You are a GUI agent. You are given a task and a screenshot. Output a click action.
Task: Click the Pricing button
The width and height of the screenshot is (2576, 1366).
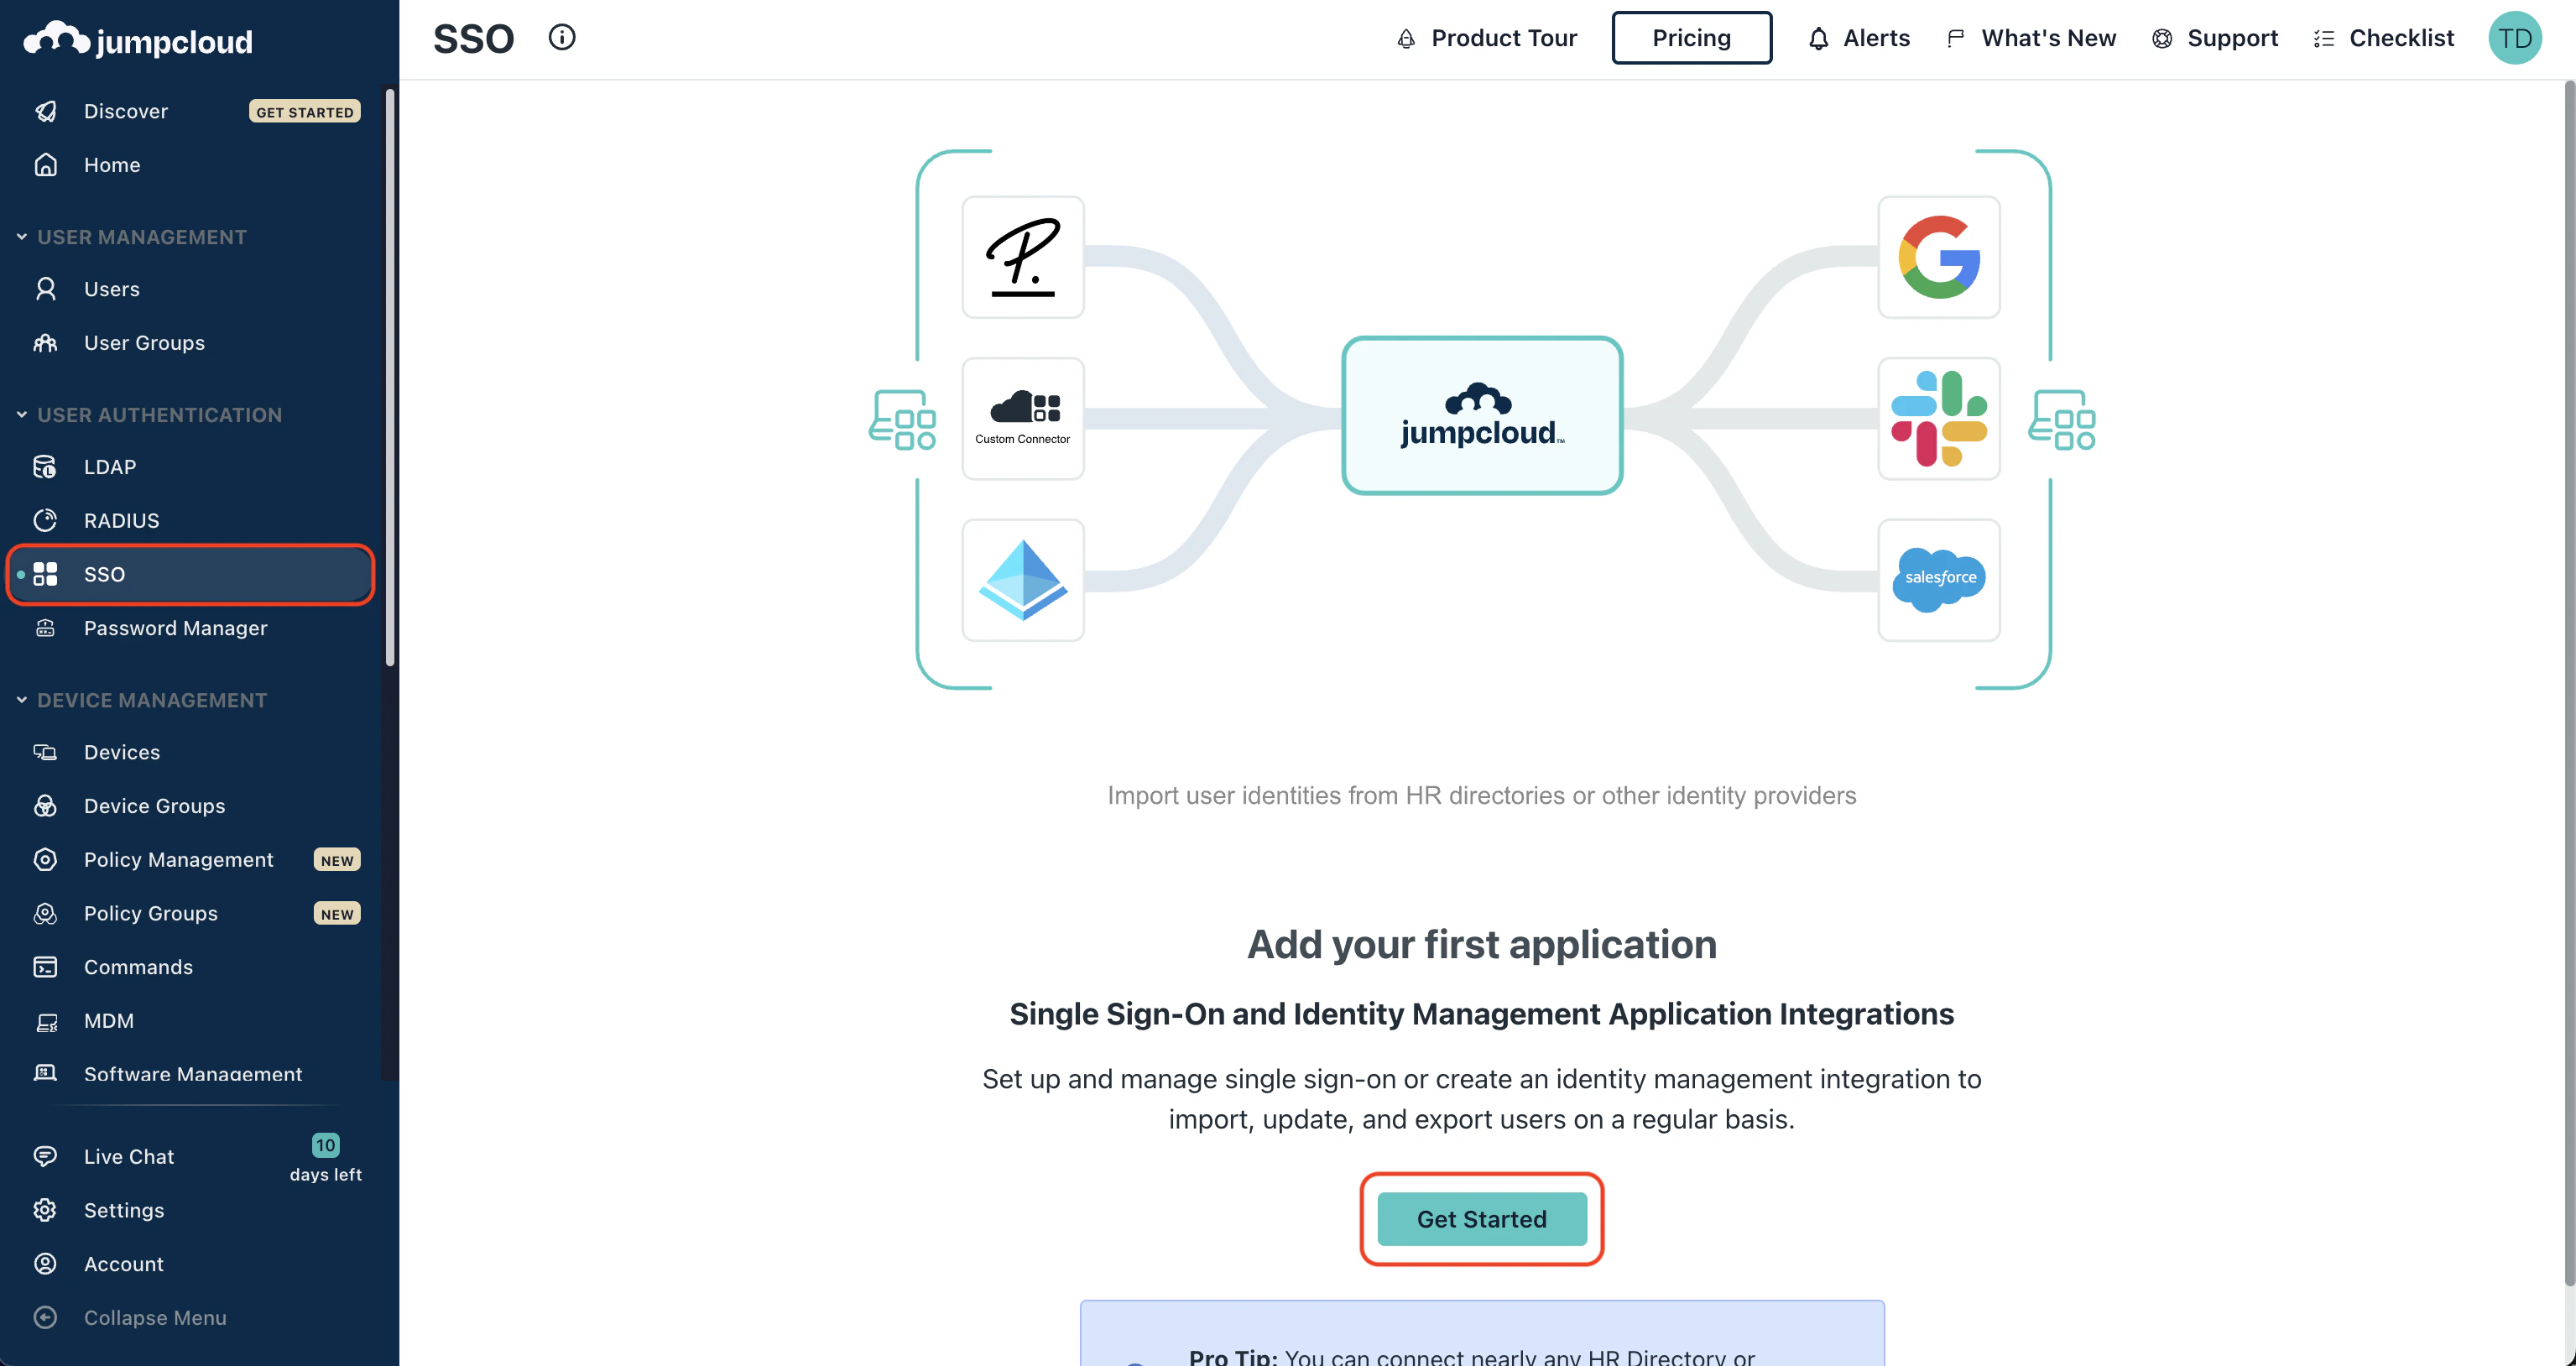(x=1691, y=38)
